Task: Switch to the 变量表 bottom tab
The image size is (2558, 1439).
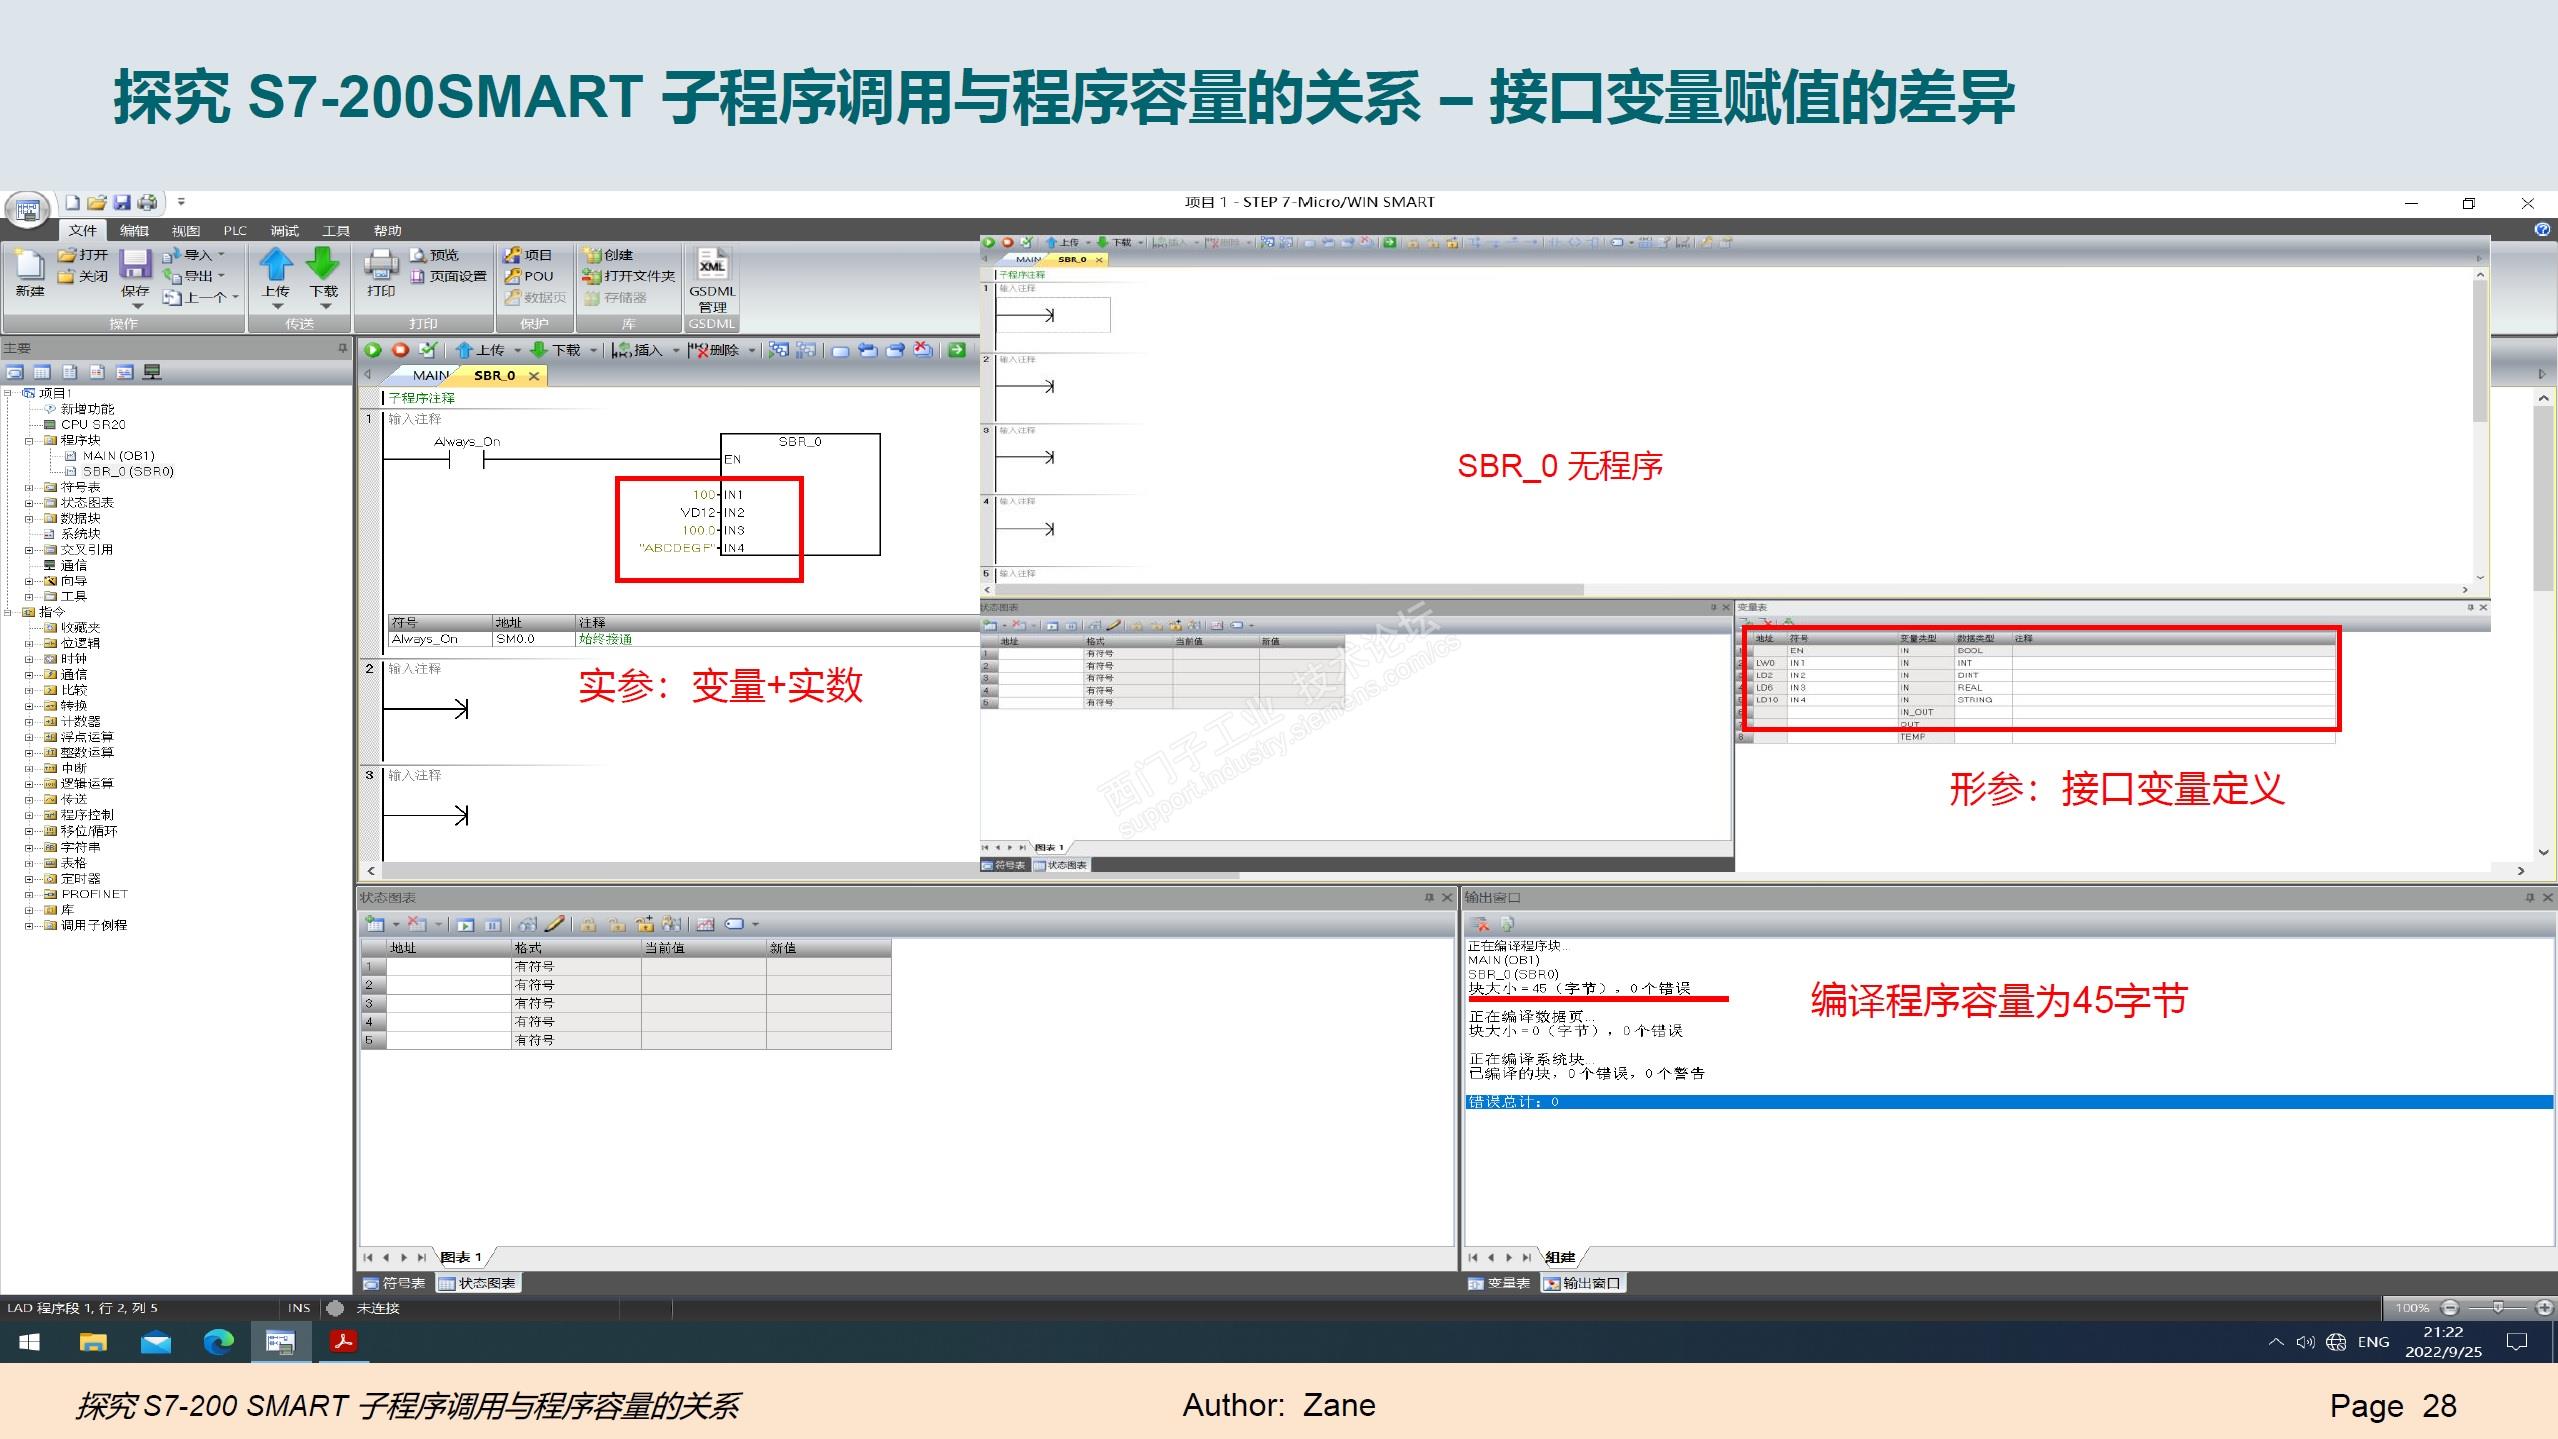Action: coord(1499,1283)
